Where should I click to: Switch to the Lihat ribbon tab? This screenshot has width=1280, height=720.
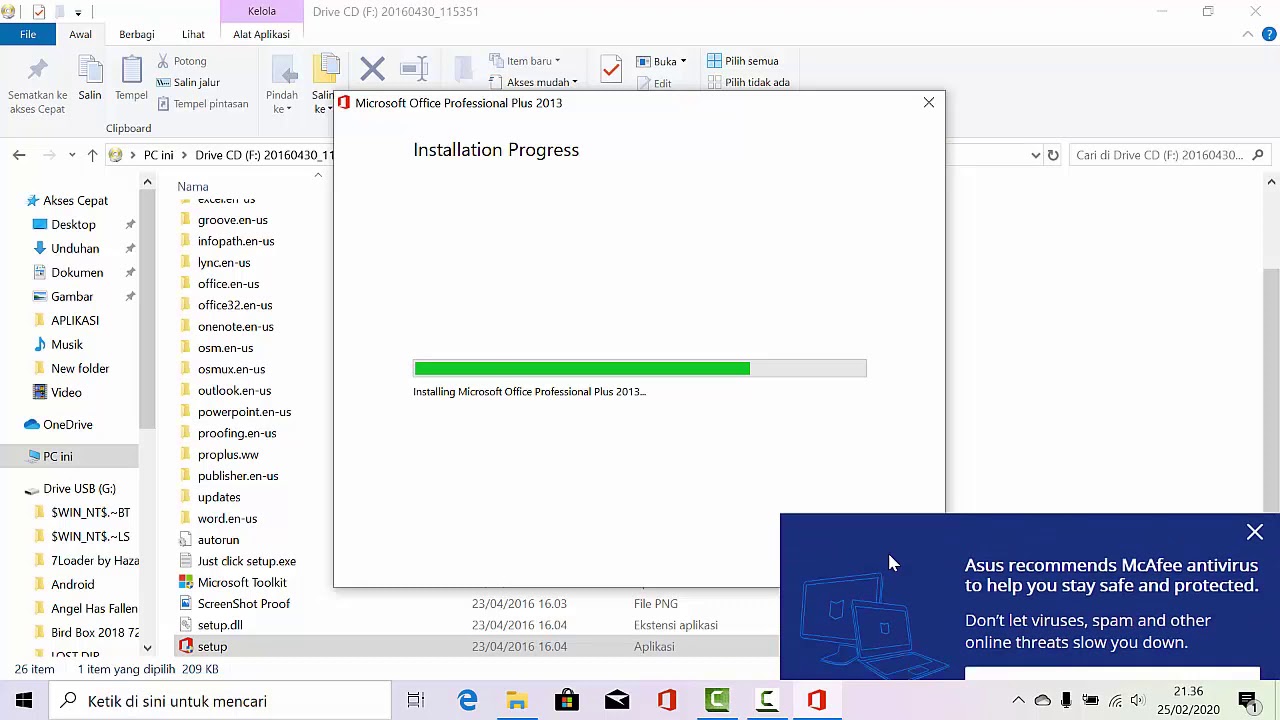click(x=193, y=34)
